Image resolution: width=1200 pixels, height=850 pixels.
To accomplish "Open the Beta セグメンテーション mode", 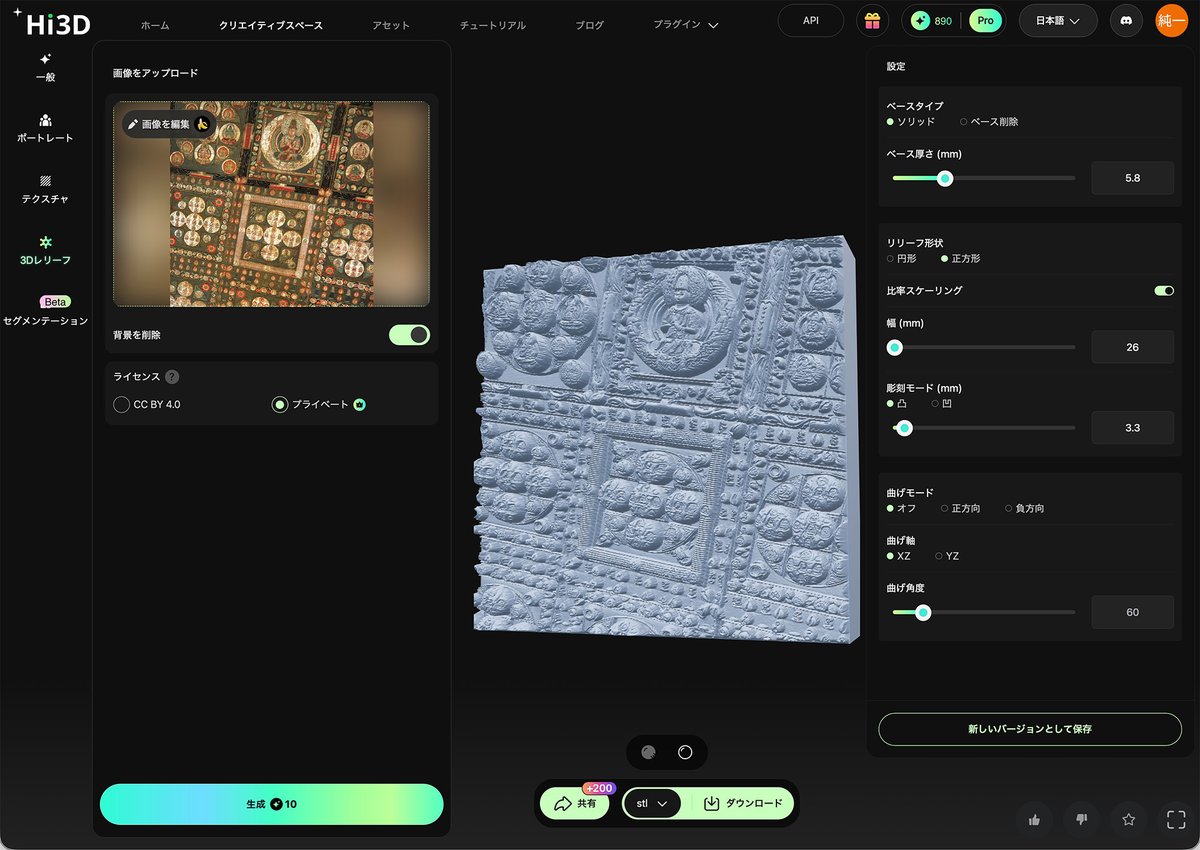I will tap(45, 311).
